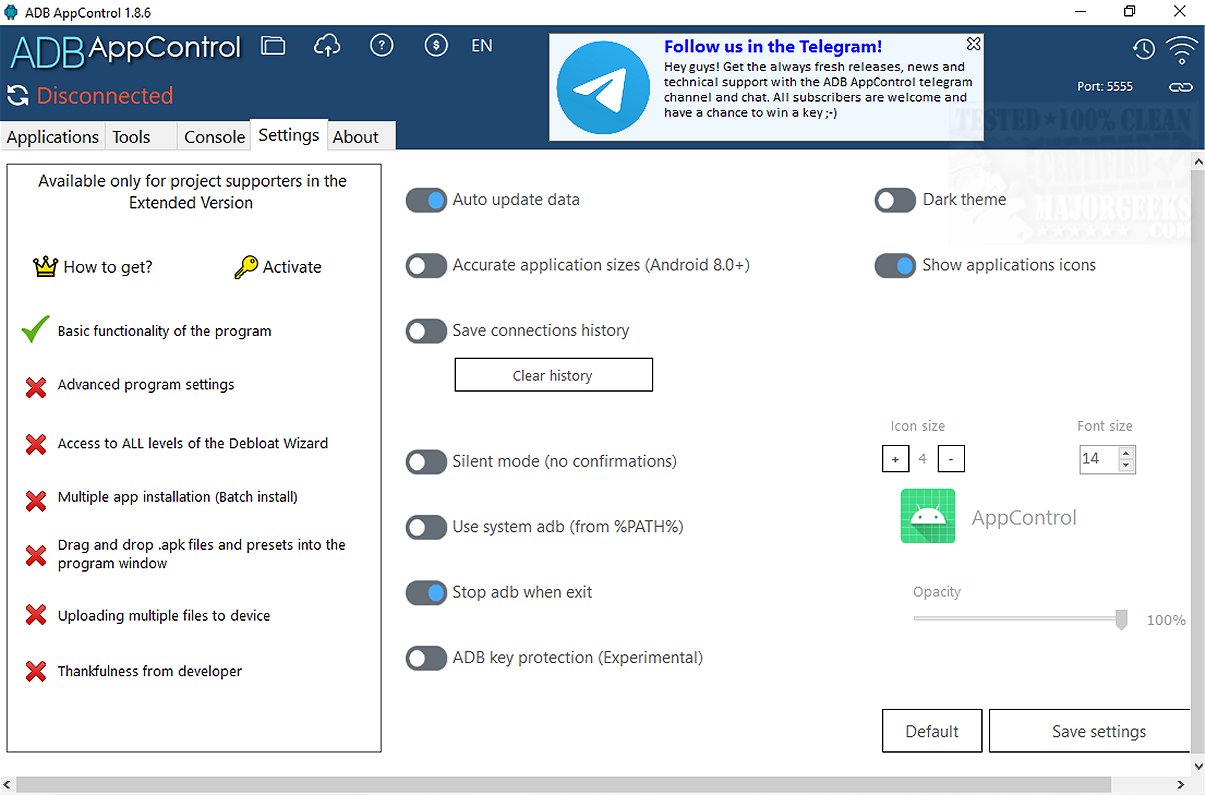
Task: Click the cloud upload icon
Action: (x=327, y=46)
